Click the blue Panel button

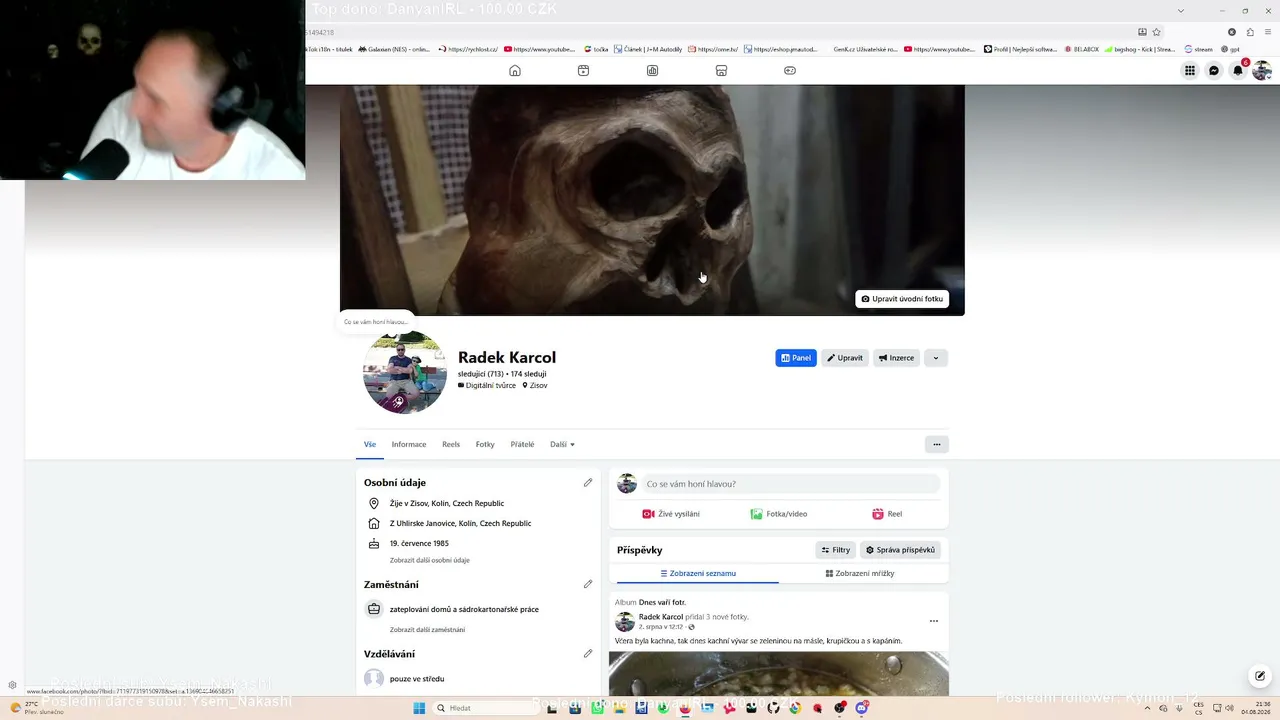pos(796,358)
